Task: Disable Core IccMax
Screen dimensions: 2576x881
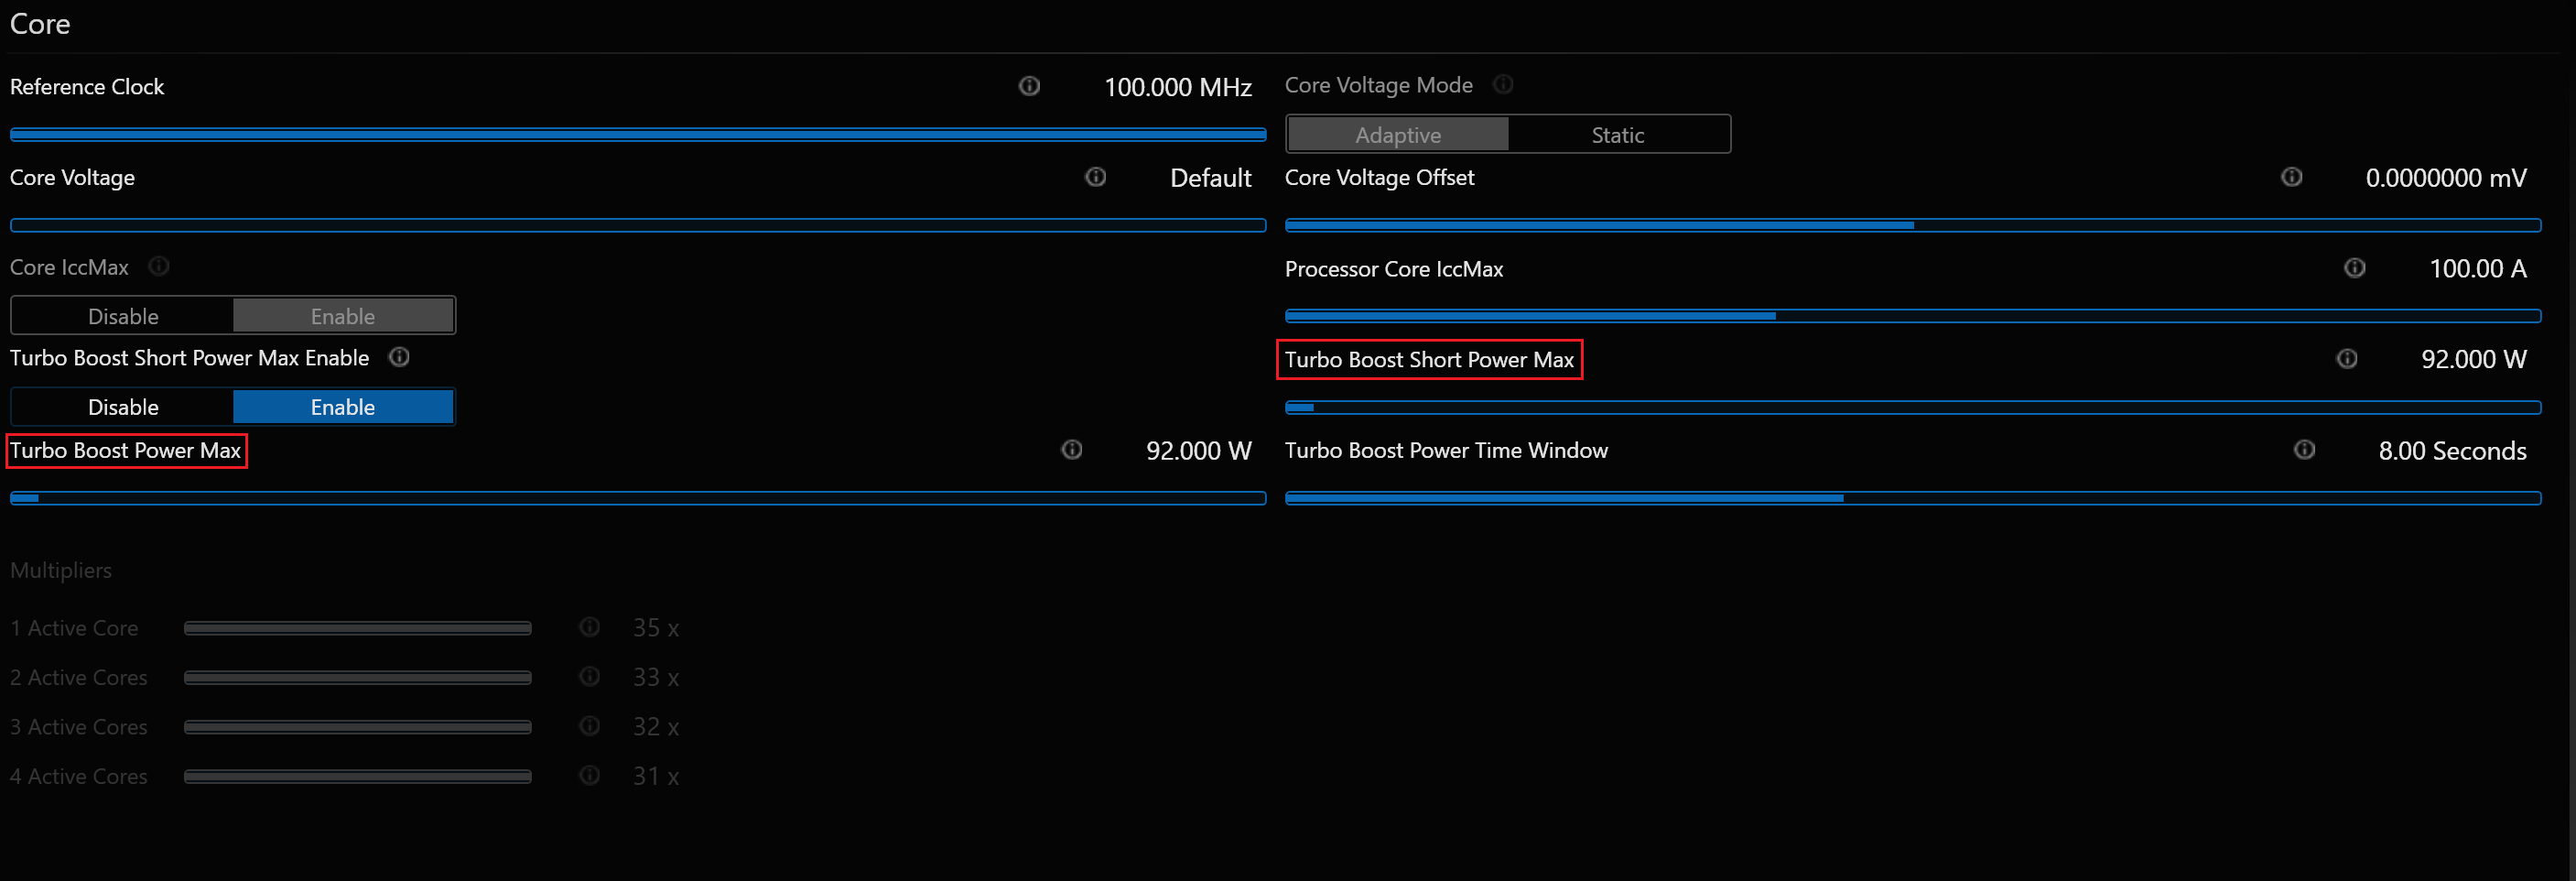Action: point(123,316)
